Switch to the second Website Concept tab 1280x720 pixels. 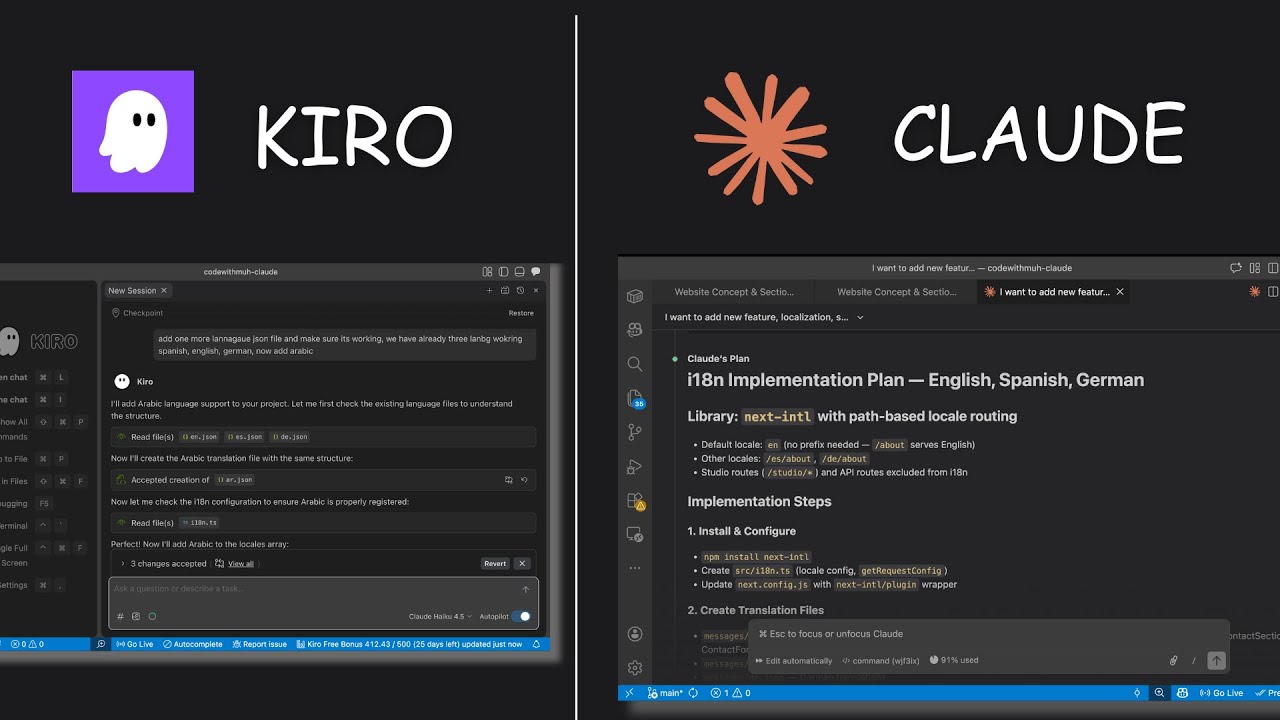(x=897, y=292)
